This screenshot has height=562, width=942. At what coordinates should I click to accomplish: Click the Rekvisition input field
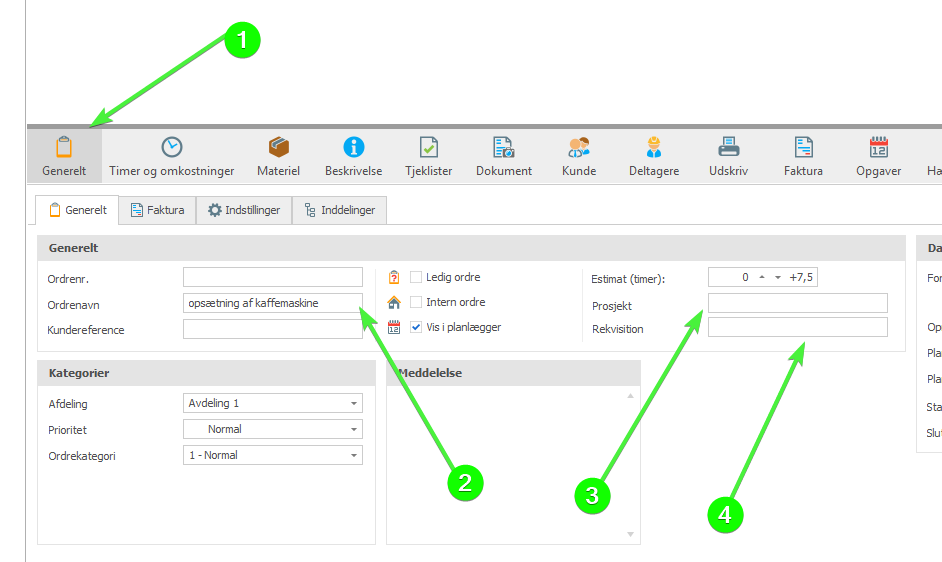(x=798, y=327)
